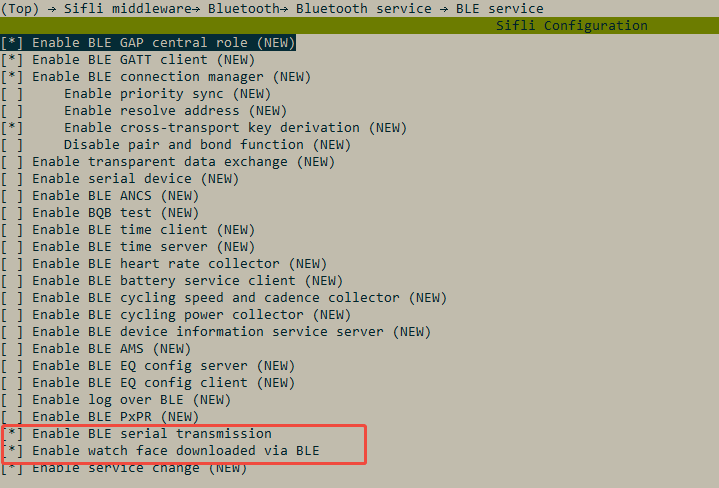This screenshot has width=719, height=488.
Task: Check Disable pair and bond function
Action: pyautogui.click(x=176, y=144)
